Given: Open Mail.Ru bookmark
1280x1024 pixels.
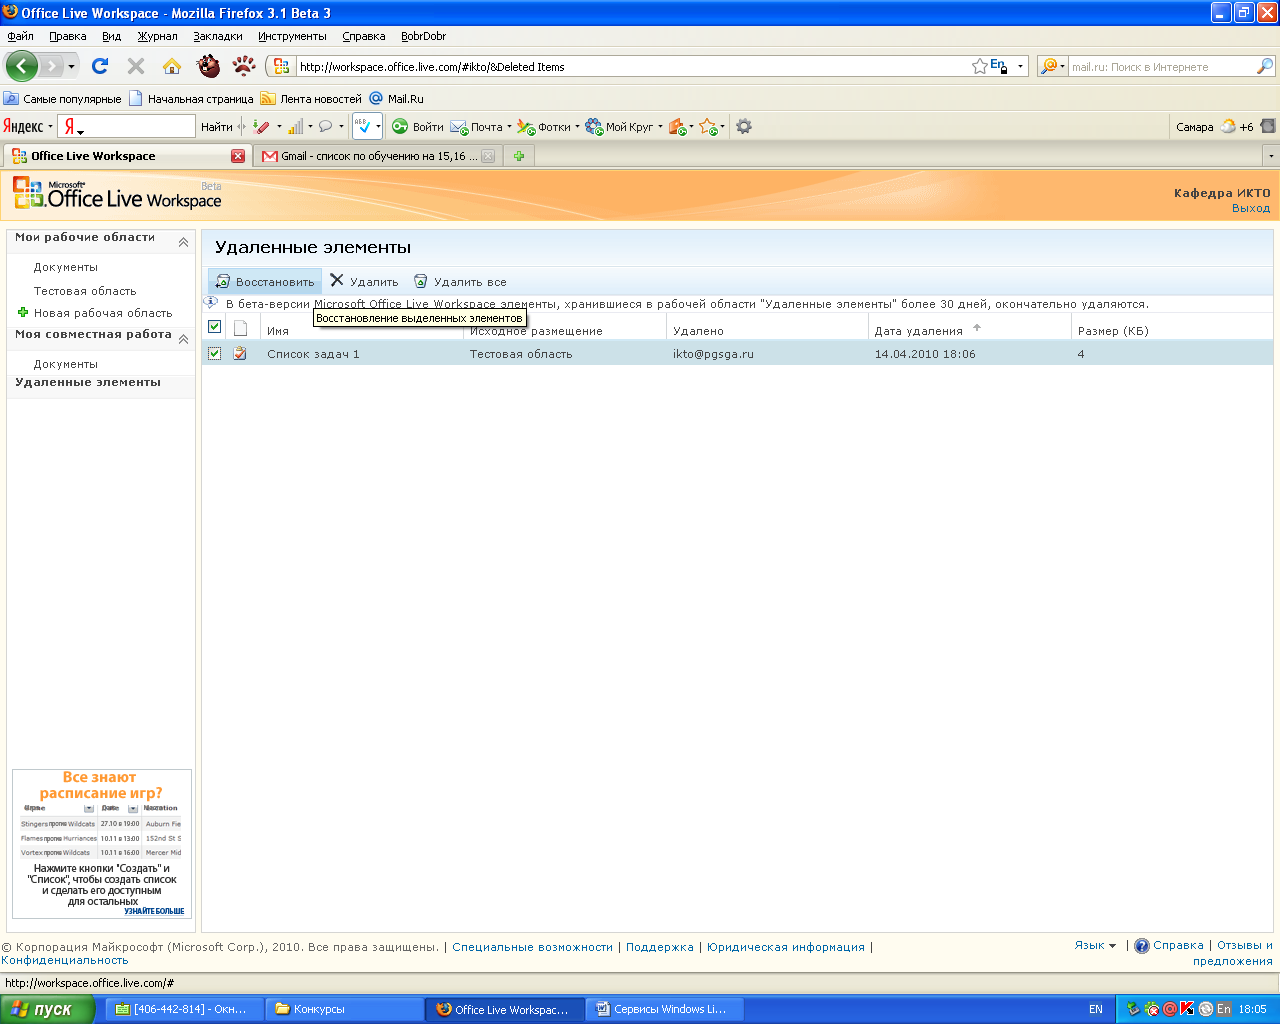Looking at the screenshot, I should tap(397, 99).
